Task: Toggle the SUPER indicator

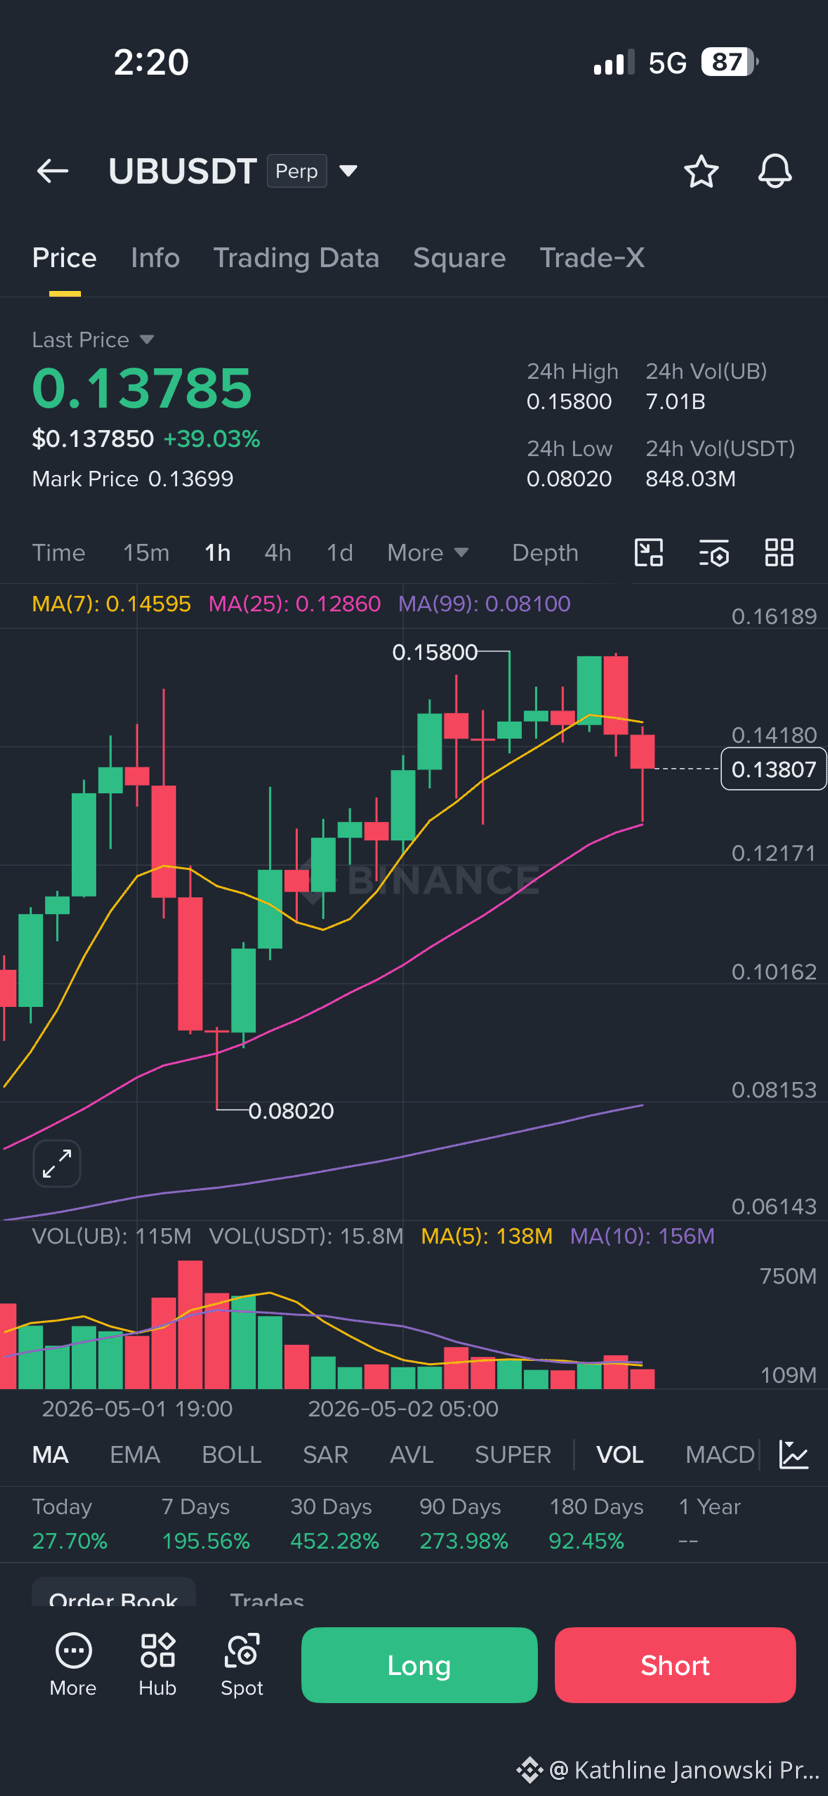Action: [513, 1454]
